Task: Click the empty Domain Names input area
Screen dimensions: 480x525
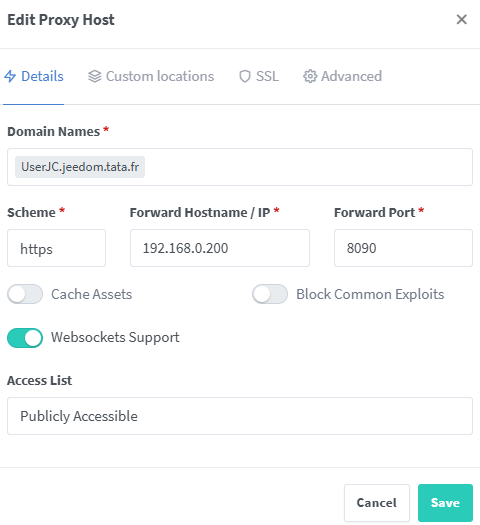Action: click(308, 167)
